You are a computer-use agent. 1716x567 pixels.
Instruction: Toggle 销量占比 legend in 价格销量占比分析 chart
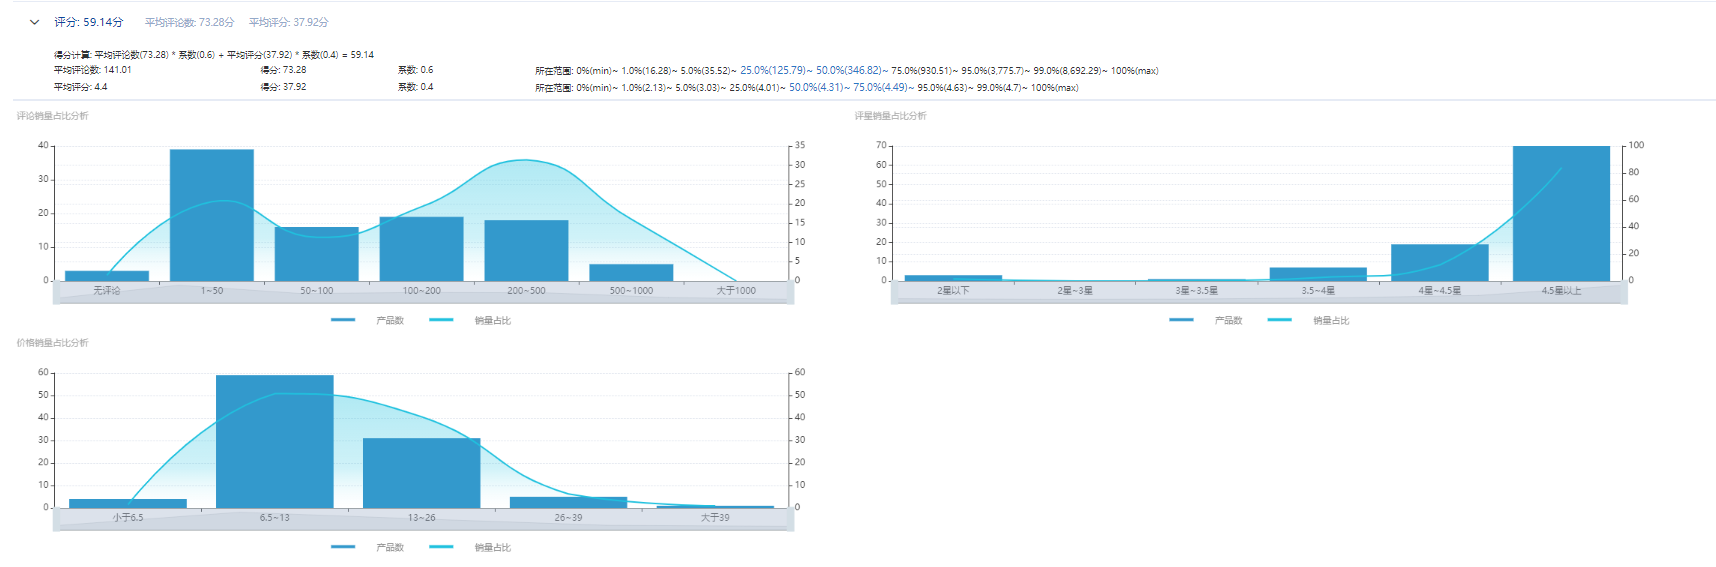pos(470,547)
